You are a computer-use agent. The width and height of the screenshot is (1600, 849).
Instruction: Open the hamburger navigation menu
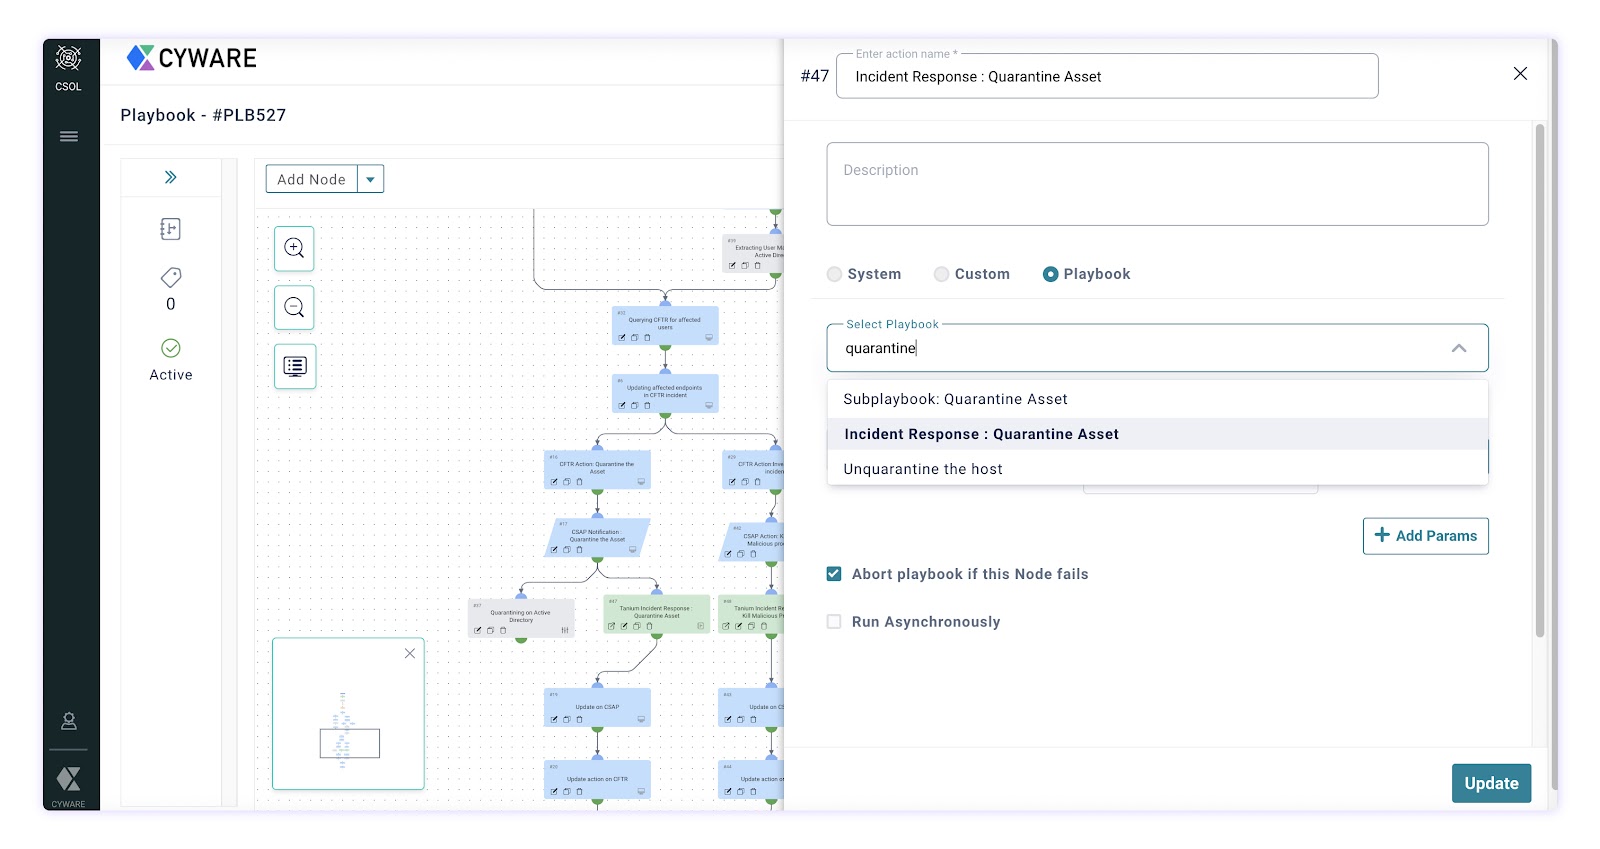tap(69, 137)
